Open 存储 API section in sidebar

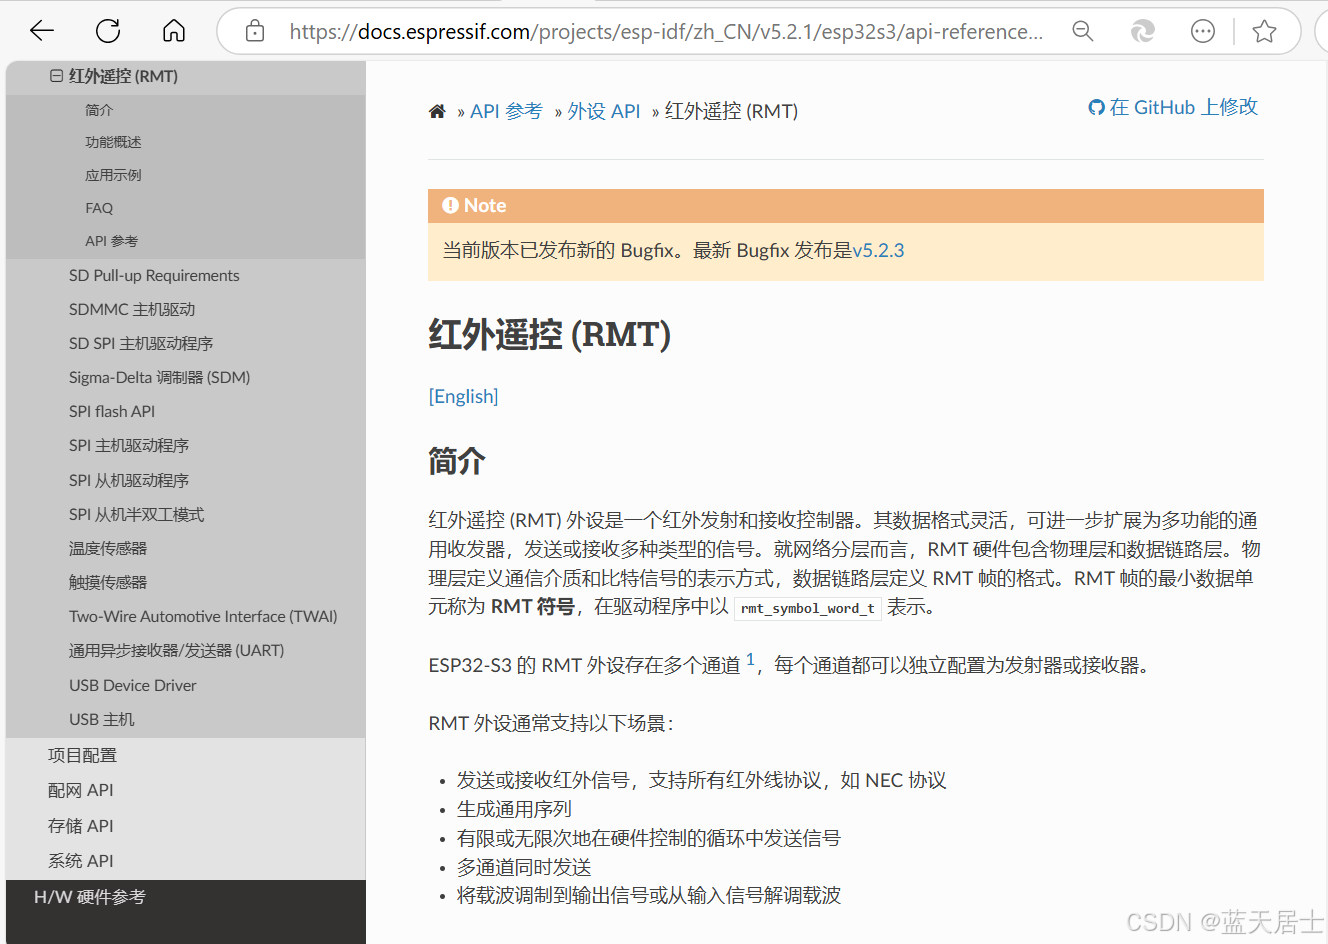point(81,826)
